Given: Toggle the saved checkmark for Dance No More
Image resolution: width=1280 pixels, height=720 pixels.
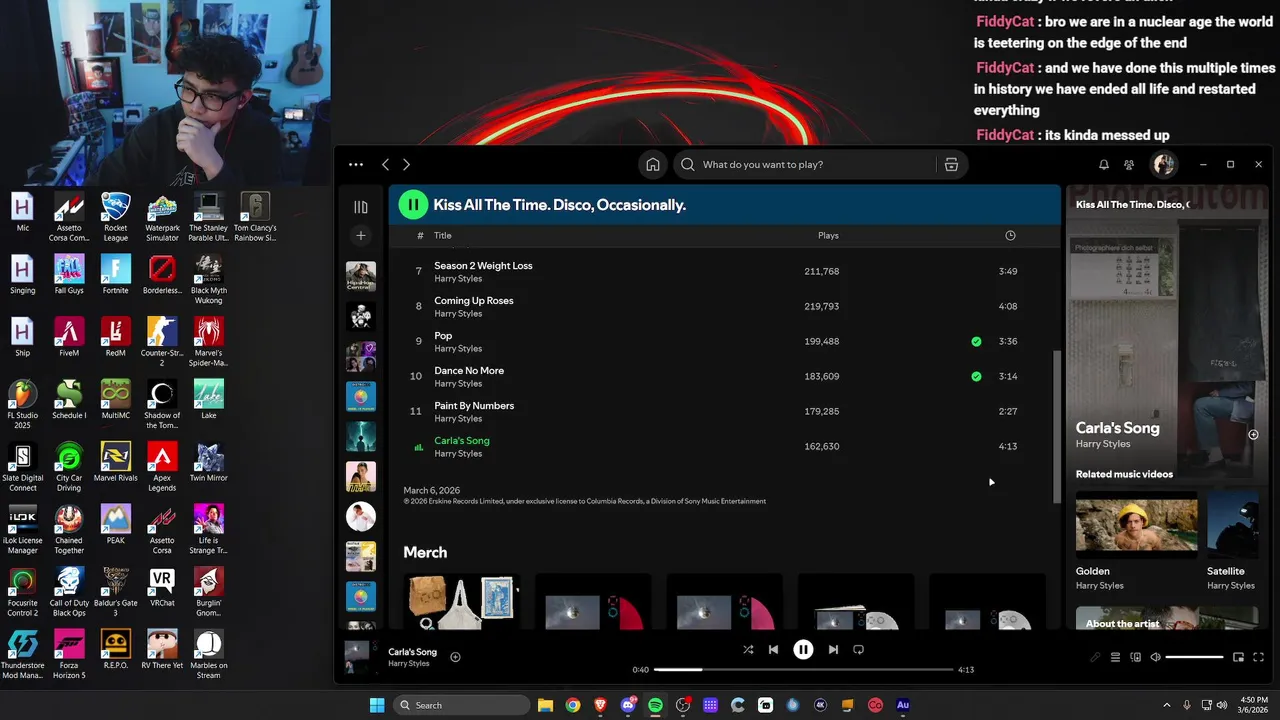Looking at the screenshot, I should tap(976, 377).
